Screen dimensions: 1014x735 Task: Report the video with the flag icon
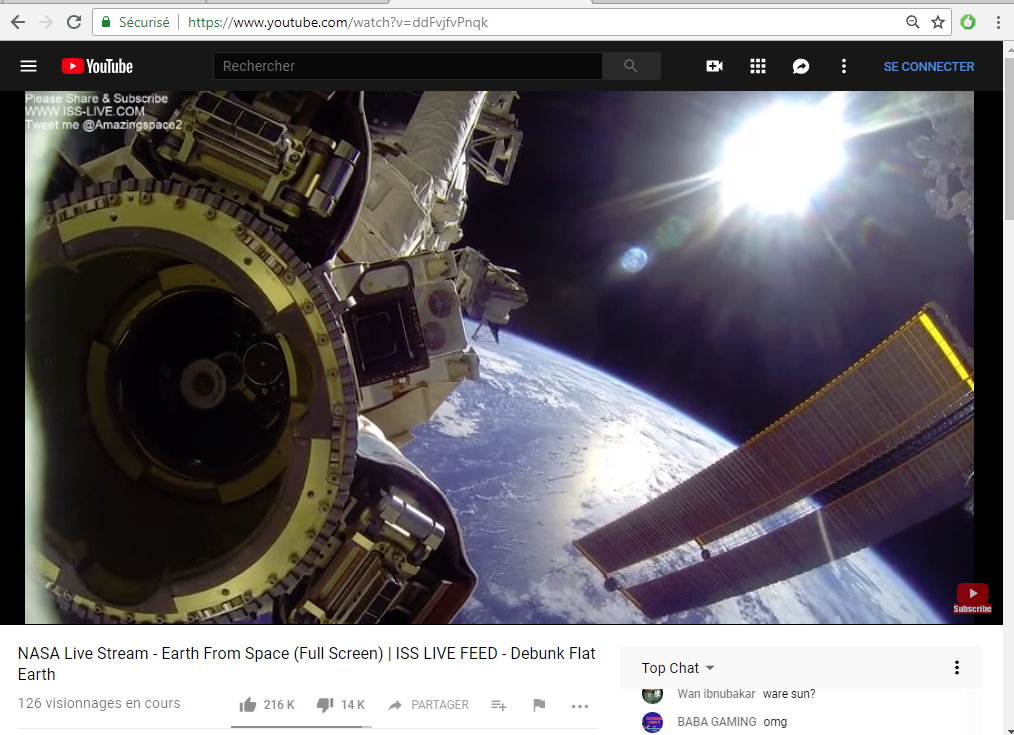coord(539,705)
